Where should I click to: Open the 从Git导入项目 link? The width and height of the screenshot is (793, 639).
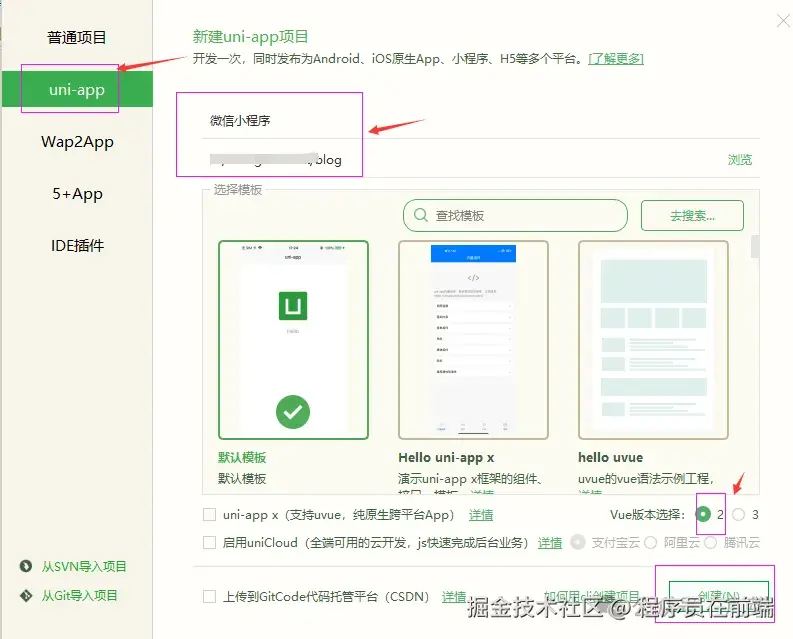[79, 595]
